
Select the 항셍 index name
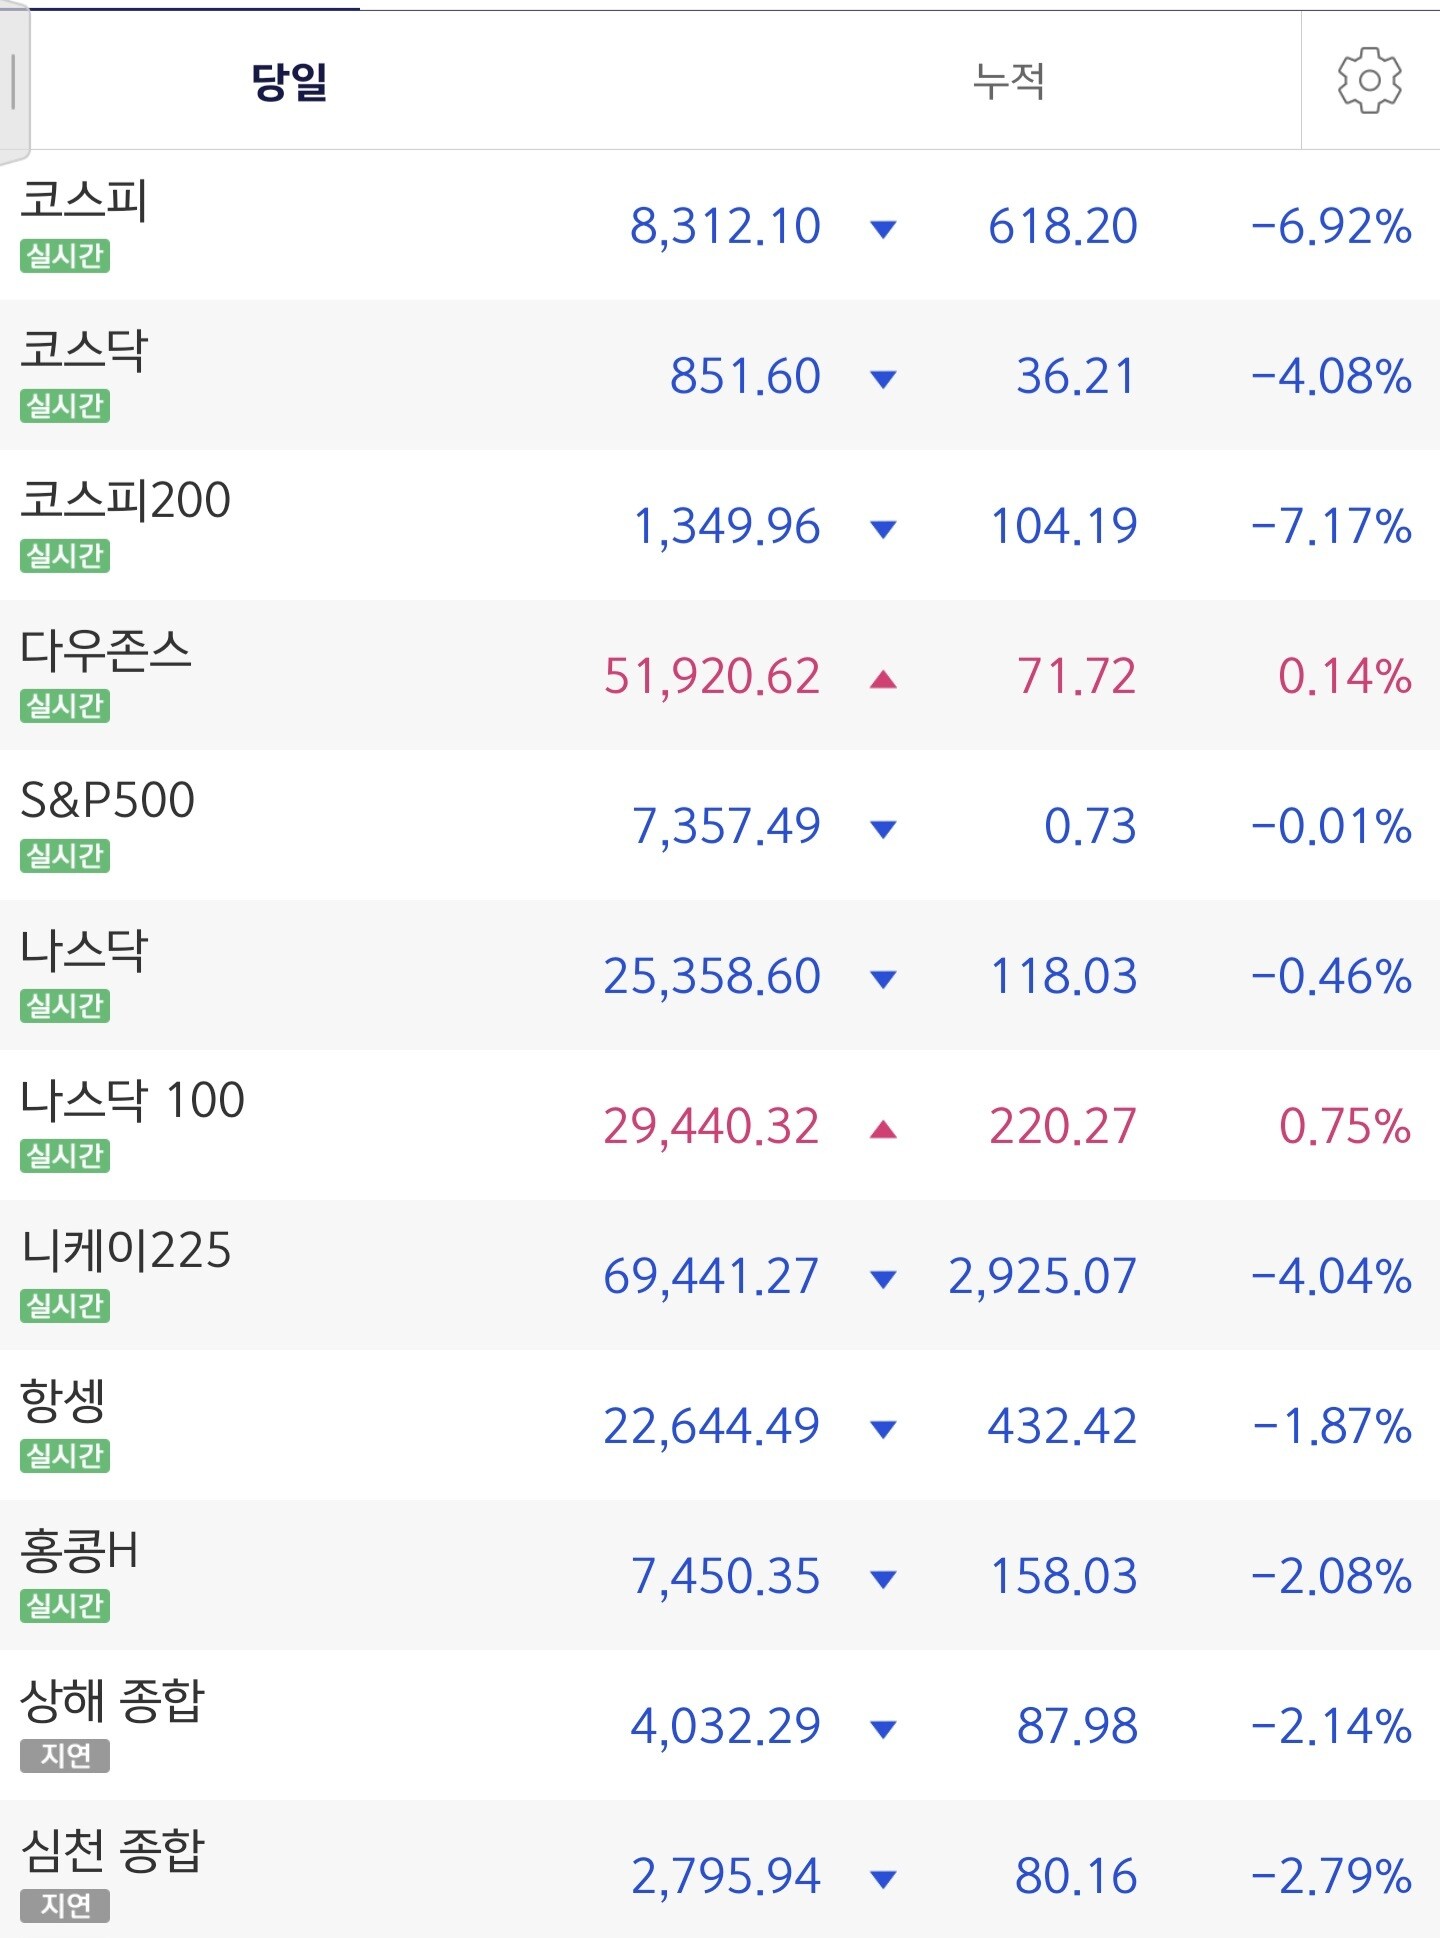[x=63, y=1400]
